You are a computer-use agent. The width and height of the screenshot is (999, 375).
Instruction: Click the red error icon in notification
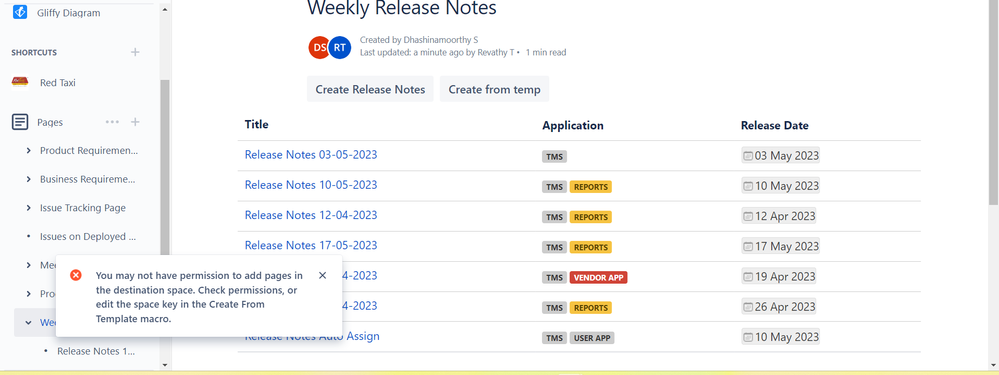tap(76, 275)
